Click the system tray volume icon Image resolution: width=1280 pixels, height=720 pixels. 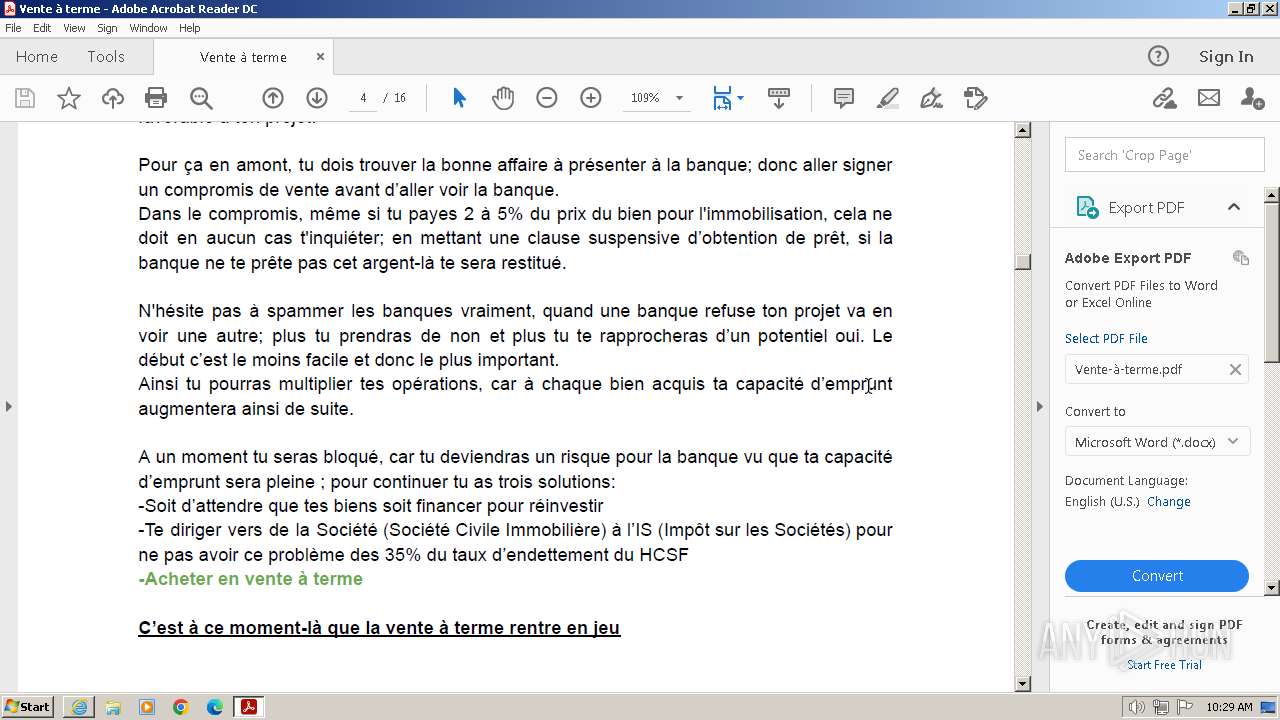point(1137,707)
